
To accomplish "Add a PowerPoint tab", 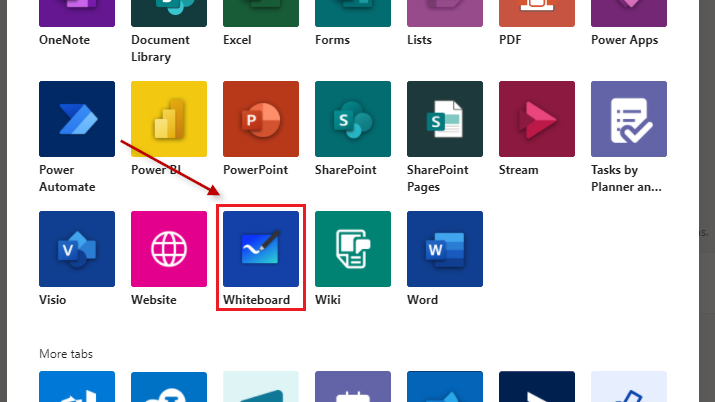I will 261,119.
